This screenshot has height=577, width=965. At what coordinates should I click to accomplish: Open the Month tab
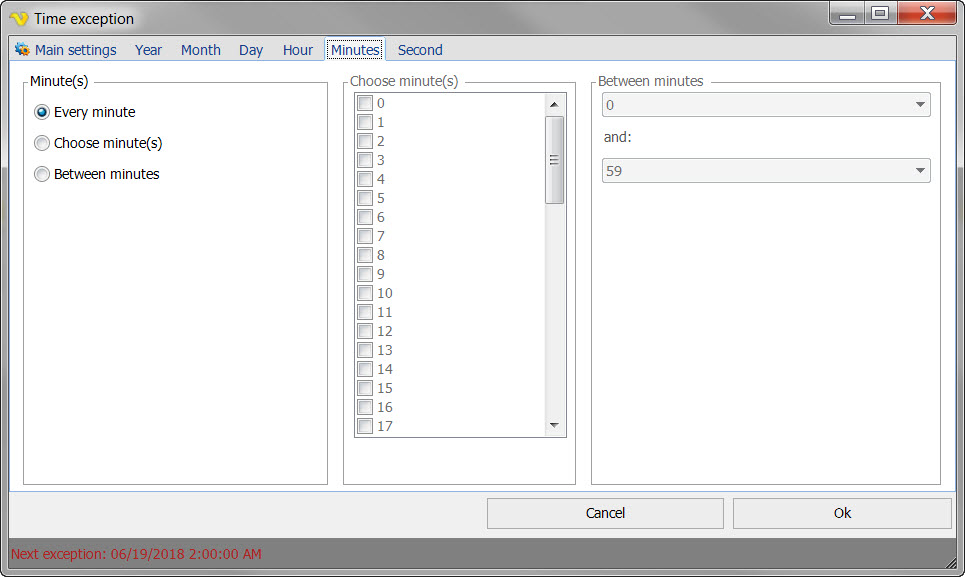click(x=200, y=50)
